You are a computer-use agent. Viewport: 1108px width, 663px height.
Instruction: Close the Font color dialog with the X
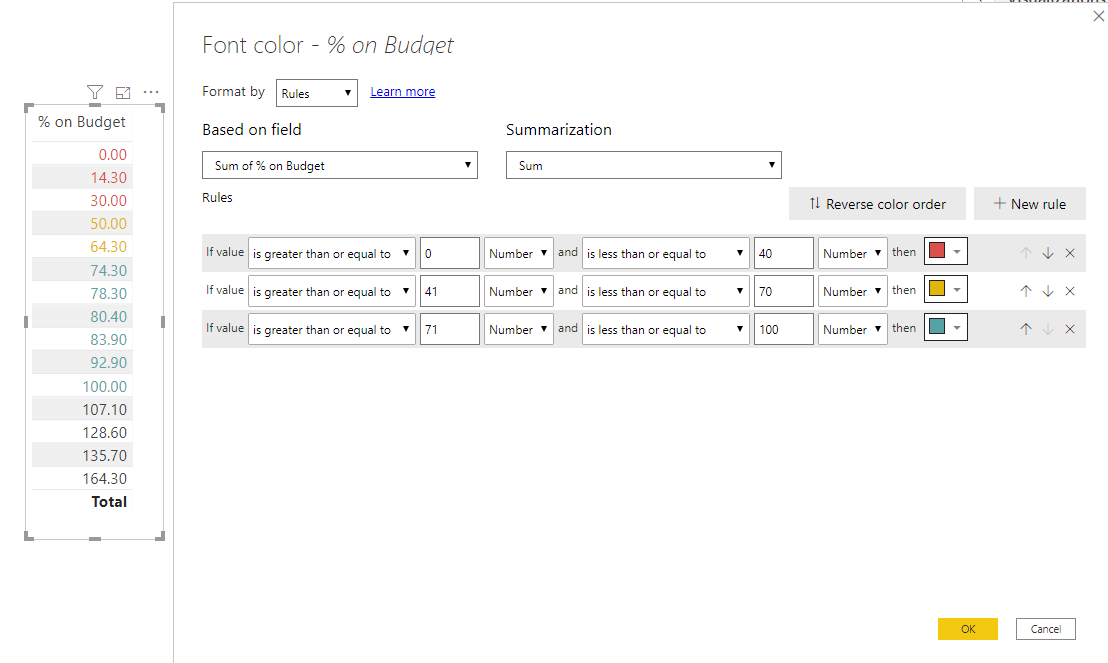tap(1099, 16)
